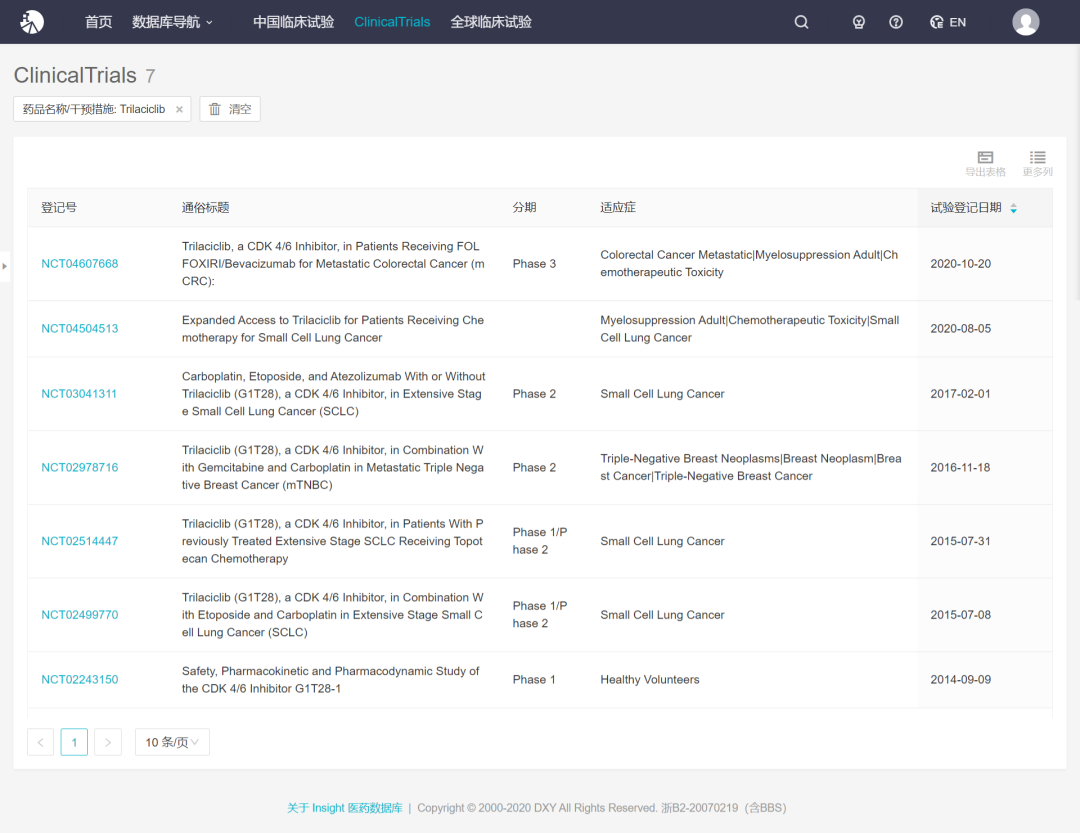The width and height of the screenshot is (1080, 833).
Task: Click Phase 1/Phase 2 cell for NCT02514447
Action: click(x=540, y=542)
